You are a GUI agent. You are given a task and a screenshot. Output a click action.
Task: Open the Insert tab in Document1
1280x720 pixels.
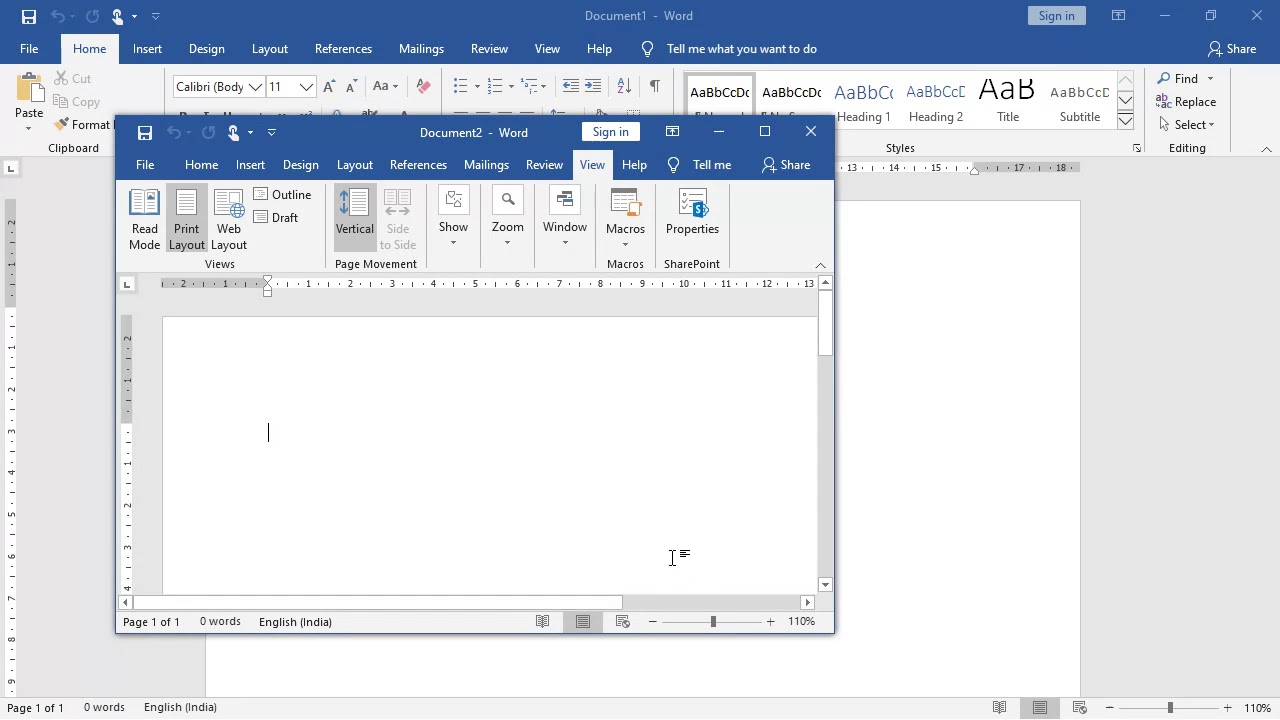click(x=147, y=49)
